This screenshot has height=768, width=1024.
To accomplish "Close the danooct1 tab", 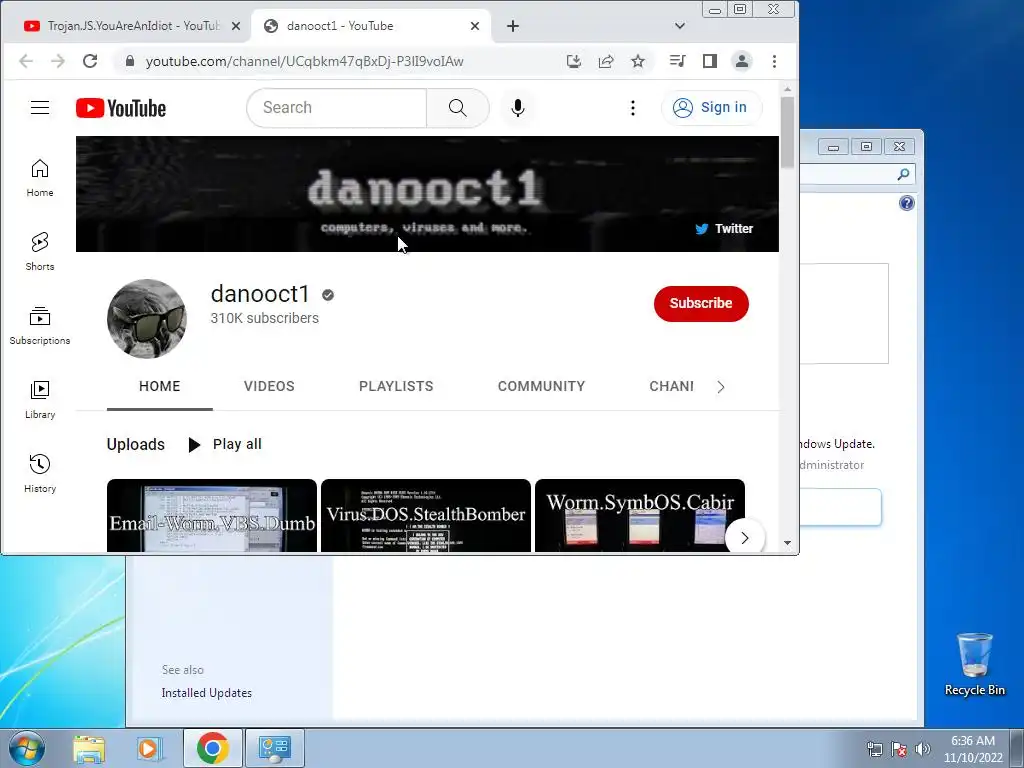I will [x=475, y=26].
